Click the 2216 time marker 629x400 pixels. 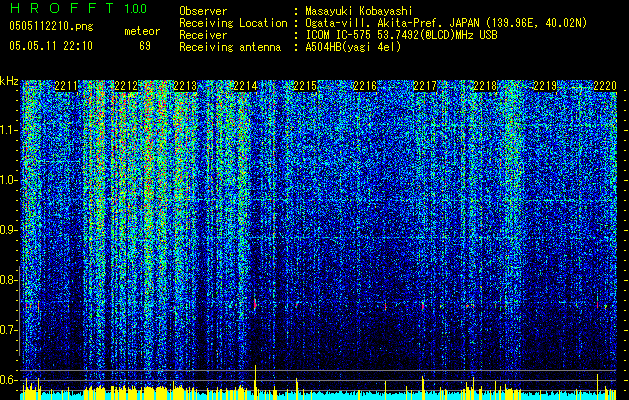click(x=365, y=86)
